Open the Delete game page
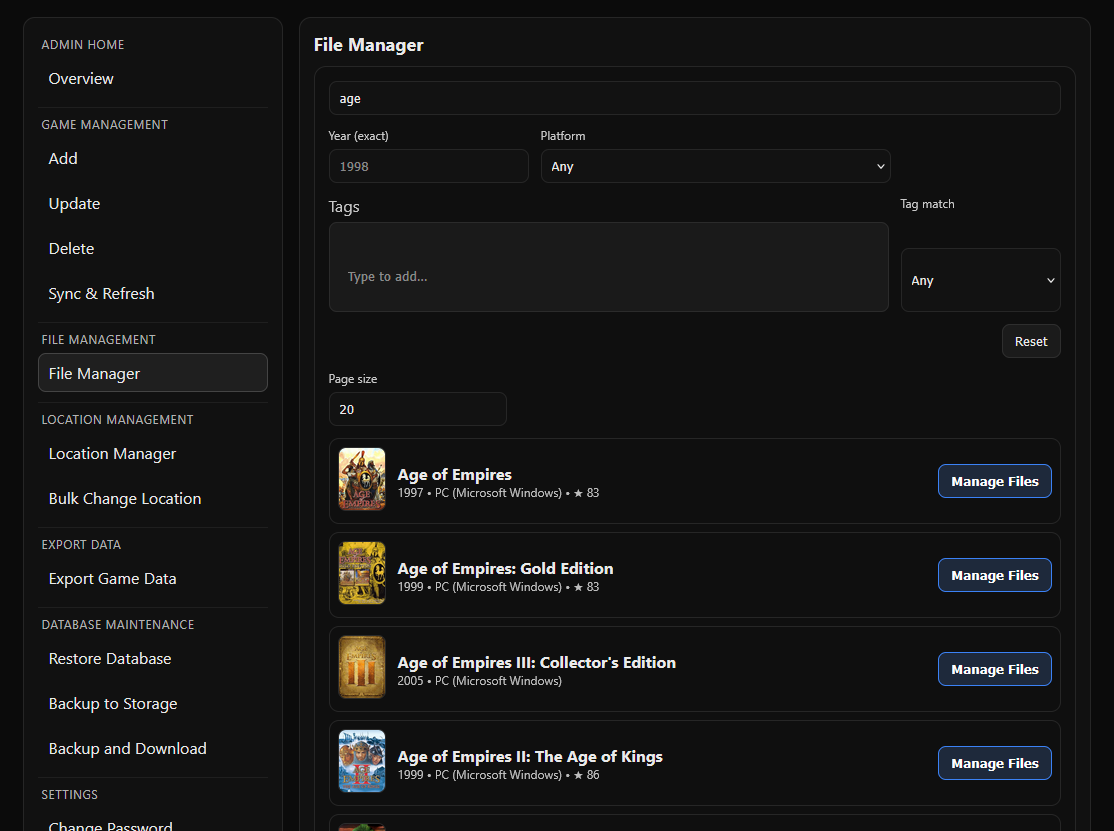The height and width of the screenshot is (831, 1114). click(153, 249)
